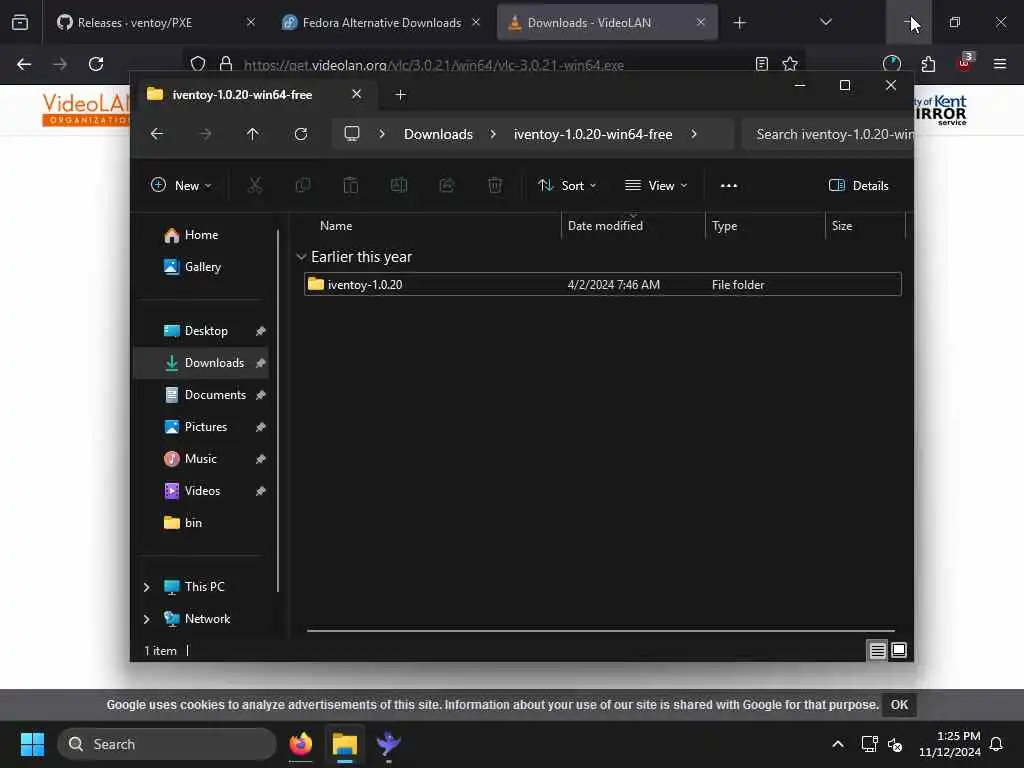Go back in File Explorer
Image resolution: width=1024 pixels, height=768 pixels.
(x=157, y=134)
